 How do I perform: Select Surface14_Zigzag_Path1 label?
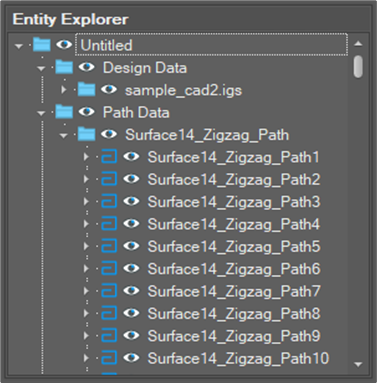[233, 157]
